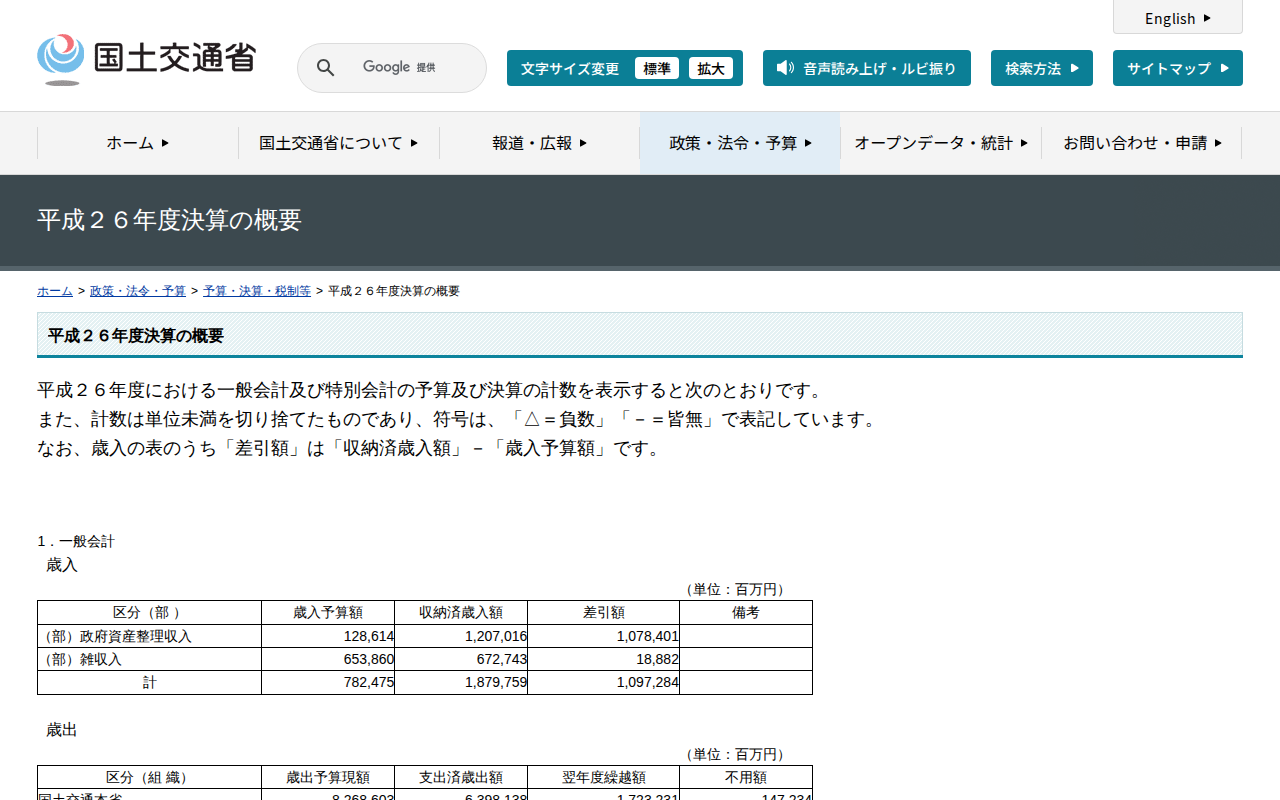Expand 国土交通省について menu

coord(338,143)
